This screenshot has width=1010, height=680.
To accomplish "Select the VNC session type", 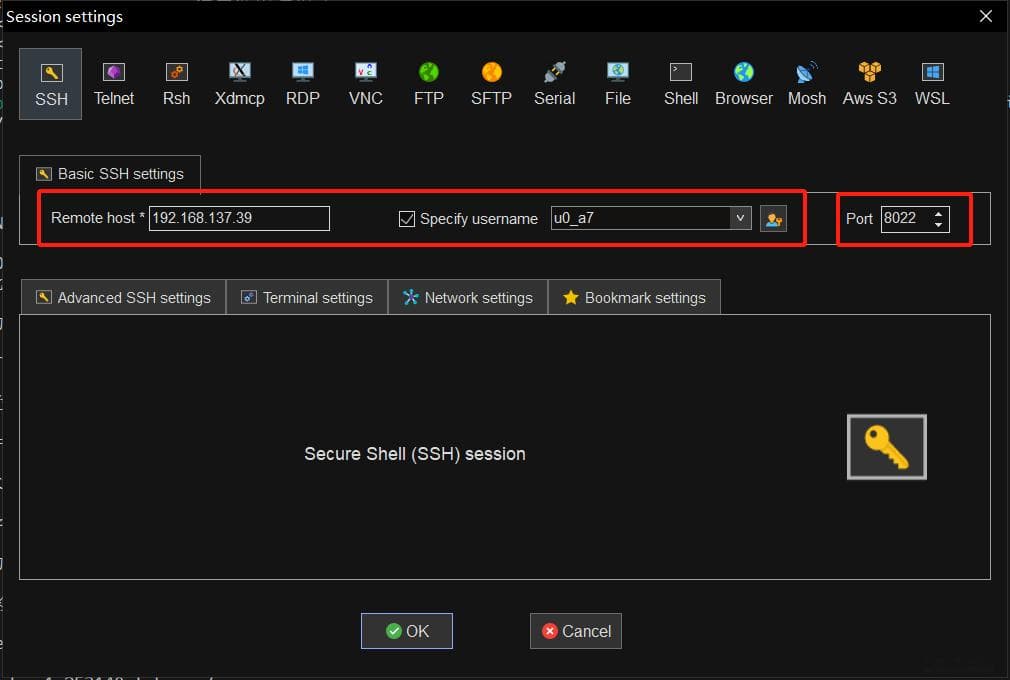I will point(366,84).
